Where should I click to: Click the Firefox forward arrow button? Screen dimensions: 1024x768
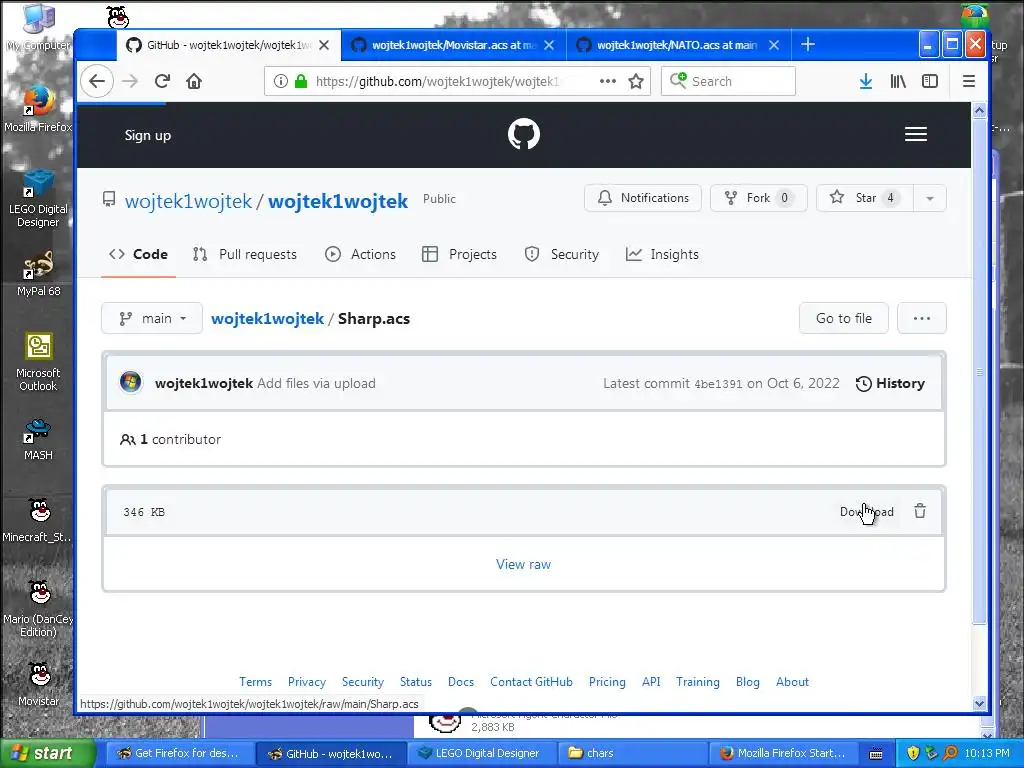click(x=130, y=82)
